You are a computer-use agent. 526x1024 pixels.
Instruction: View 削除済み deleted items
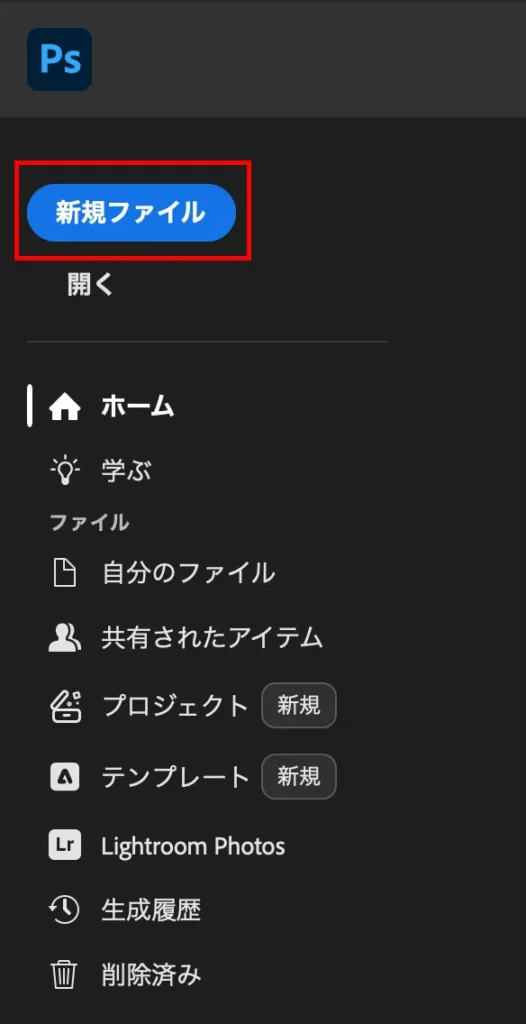pos(151,975)
